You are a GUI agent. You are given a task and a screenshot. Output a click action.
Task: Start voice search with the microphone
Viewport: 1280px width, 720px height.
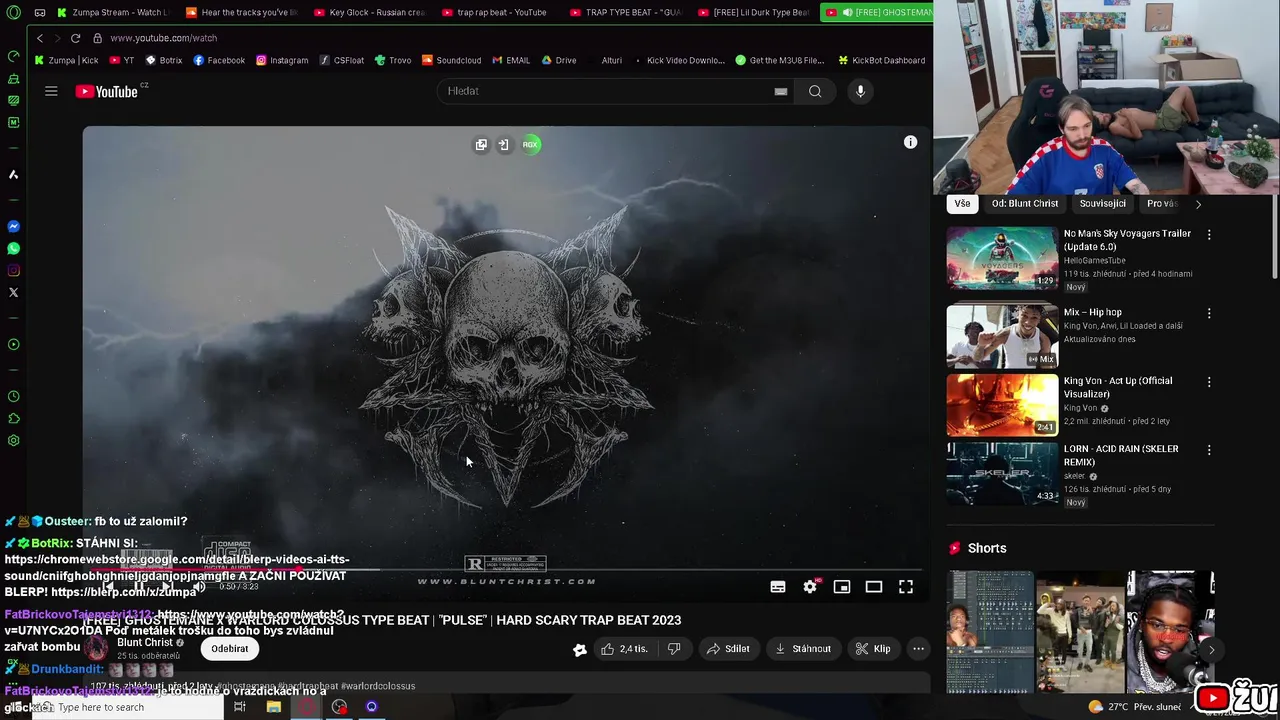860,91
